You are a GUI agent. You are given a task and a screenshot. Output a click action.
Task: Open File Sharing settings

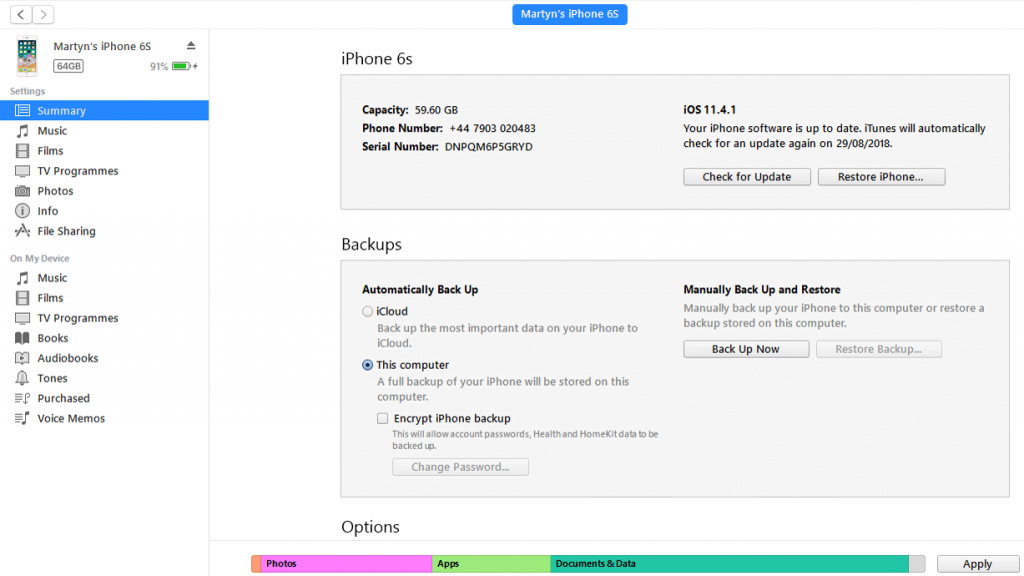104,231
